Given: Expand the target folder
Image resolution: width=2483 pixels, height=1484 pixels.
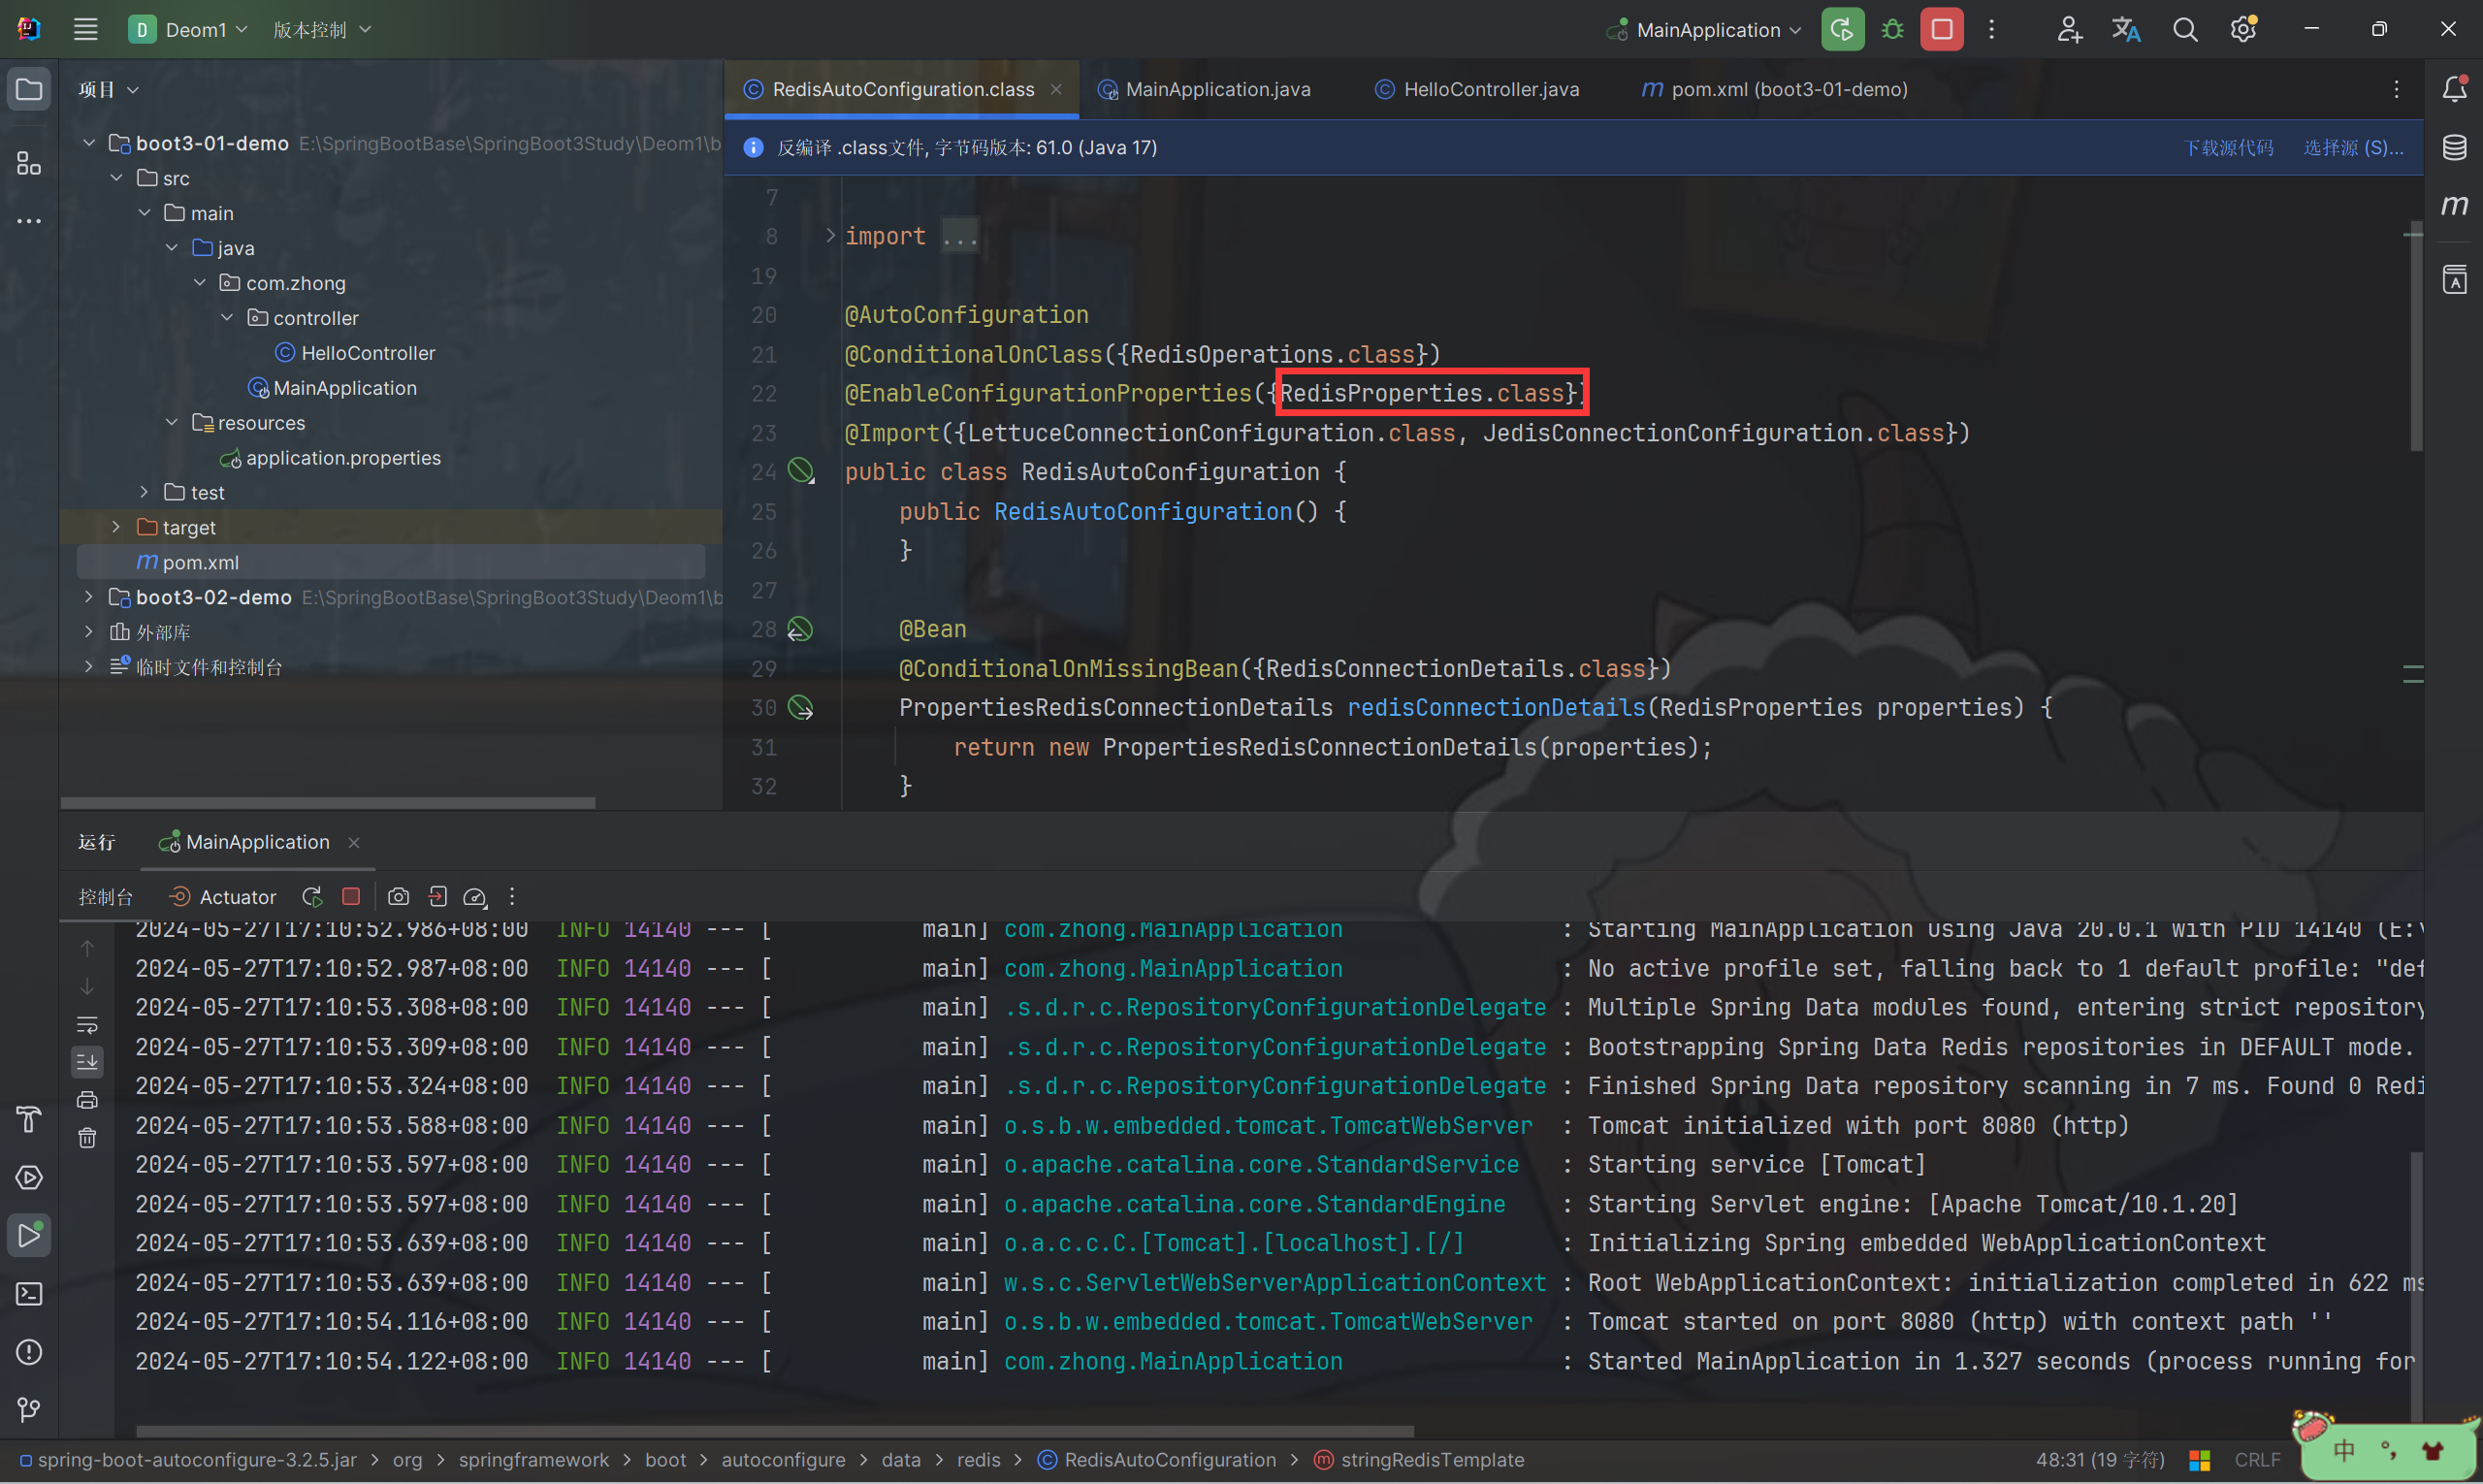Looking at the screenshot, I should point(116,527).
